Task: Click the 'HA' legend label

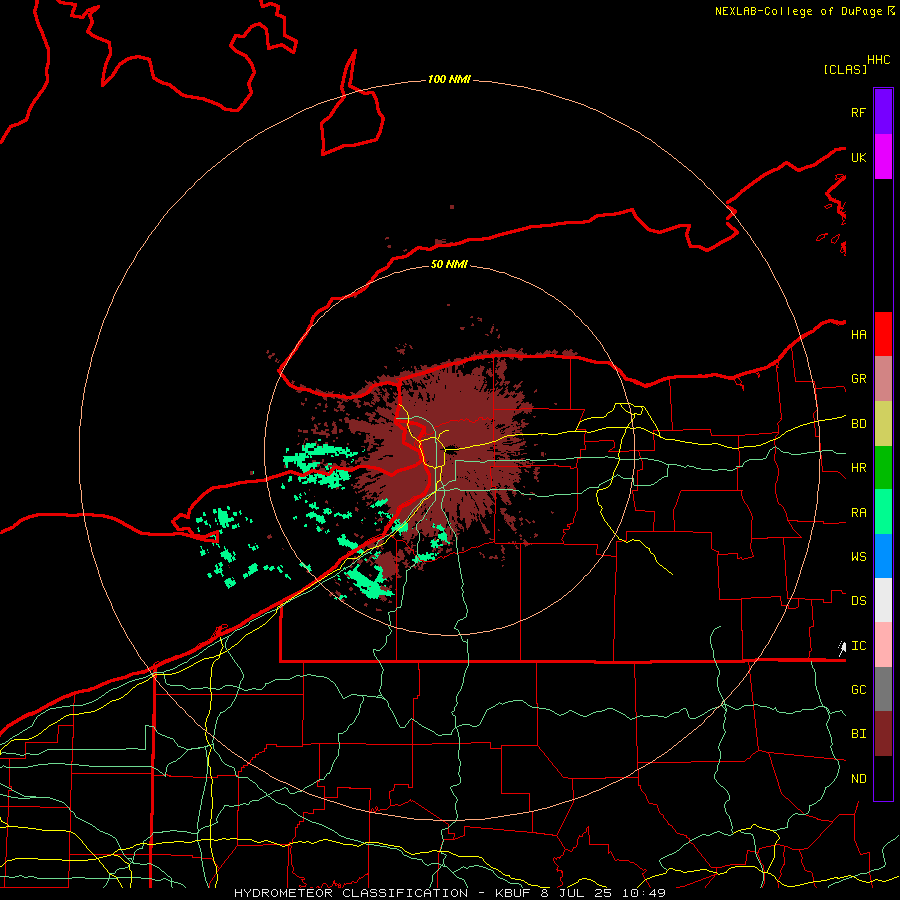Action: click(x=858, y=335)
